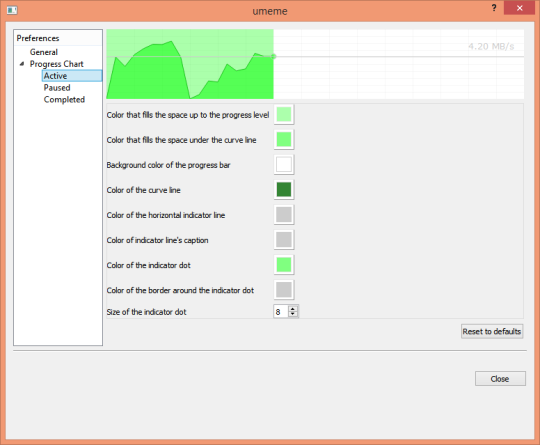Change the indicator dot color swatch

[x=284, y=265]
